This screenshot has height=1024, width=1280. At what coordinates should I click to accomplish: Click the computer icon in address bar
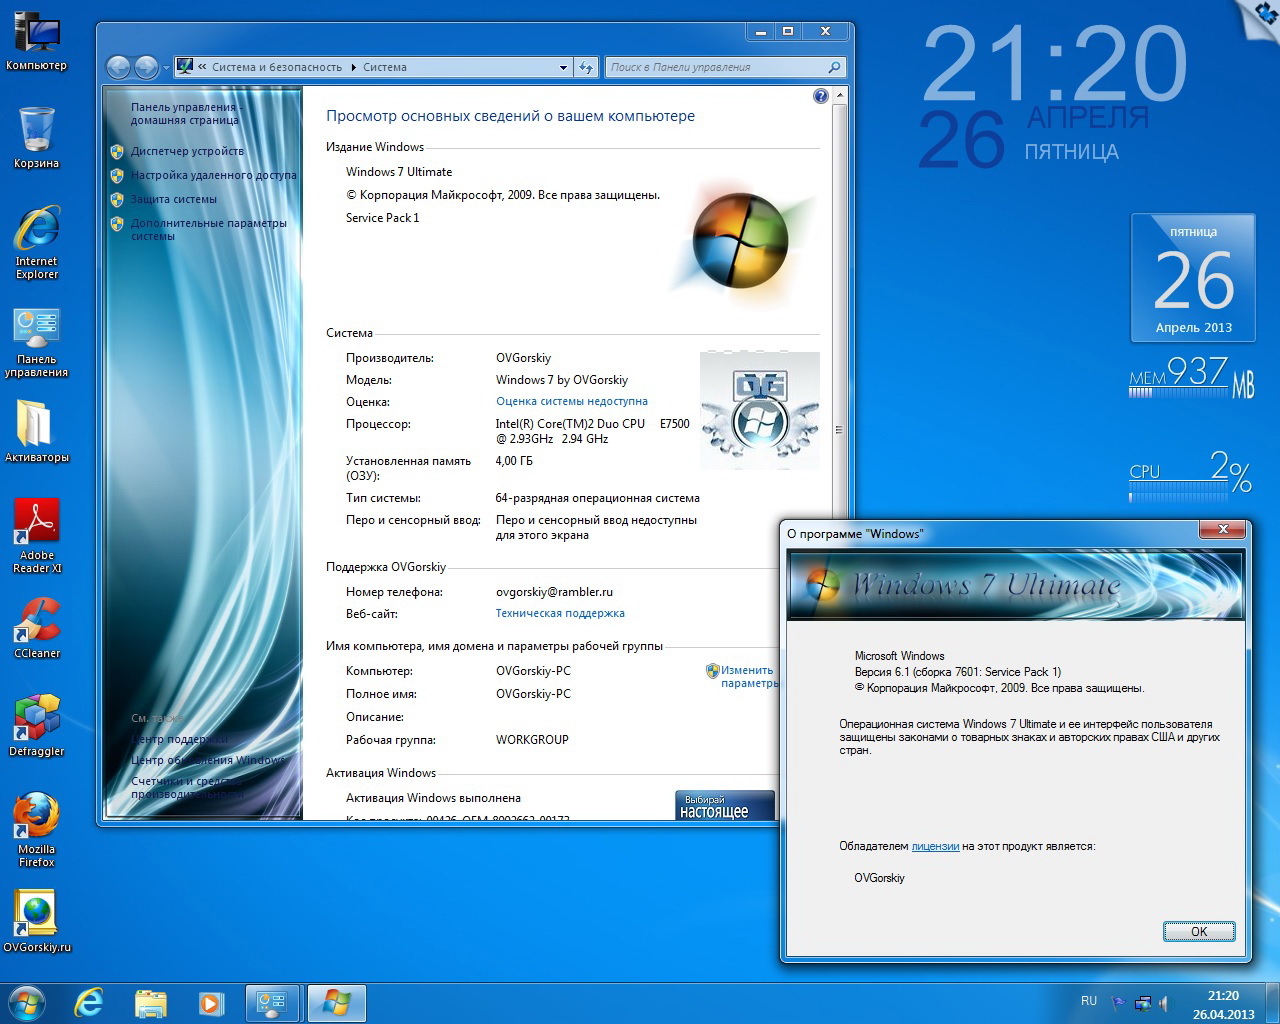(184, 67)
